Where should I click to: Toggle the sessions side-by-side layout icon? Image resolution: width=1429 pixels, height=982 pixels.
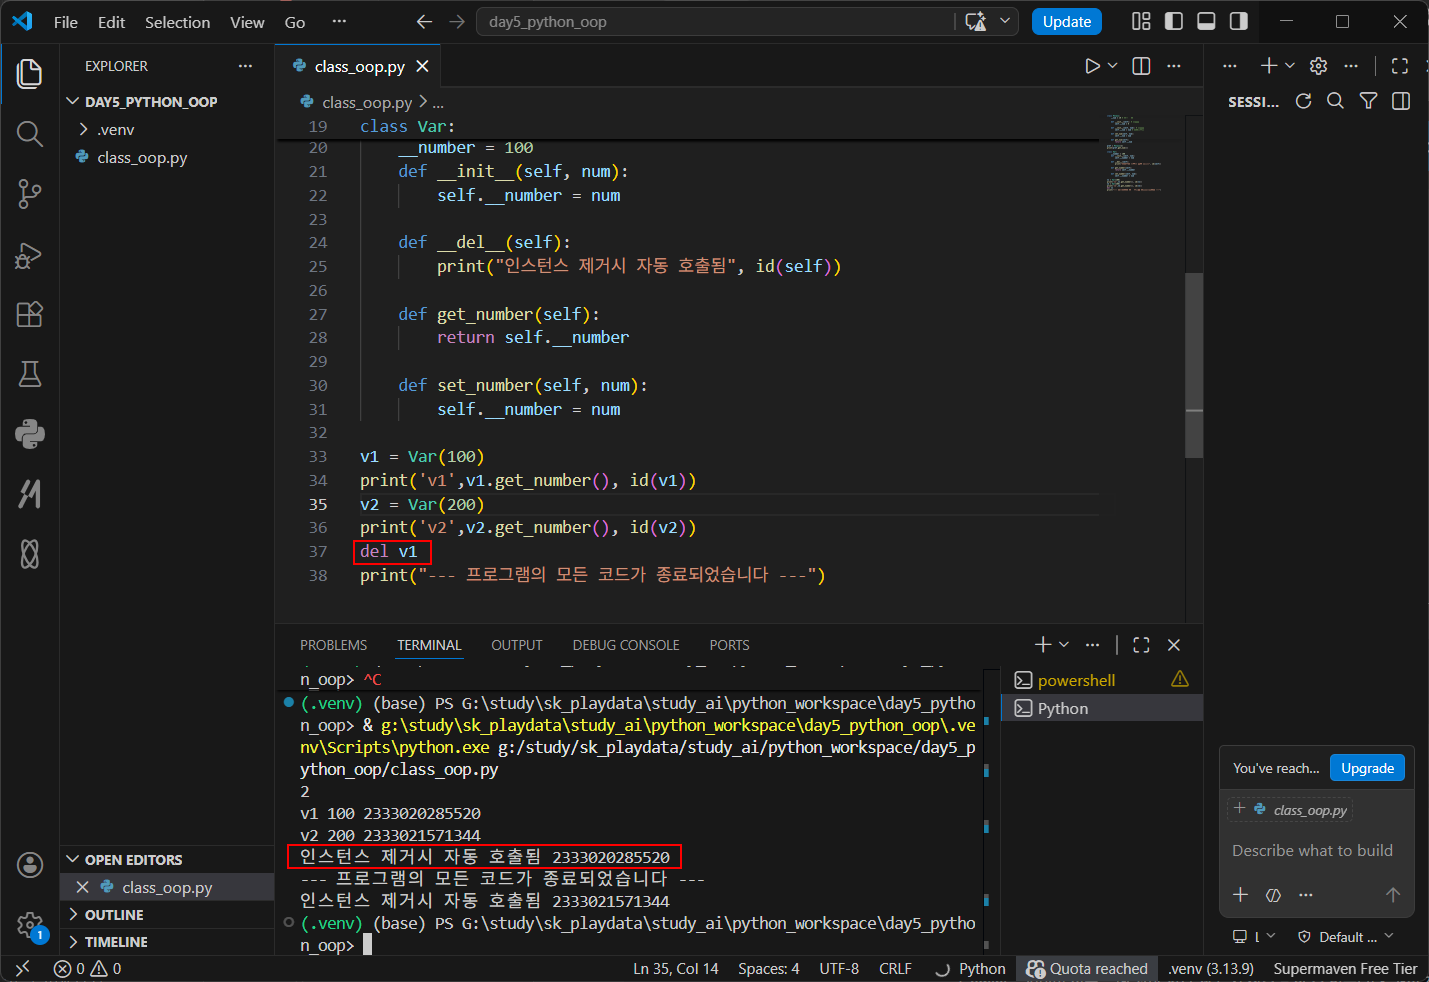coord(1401,101)
